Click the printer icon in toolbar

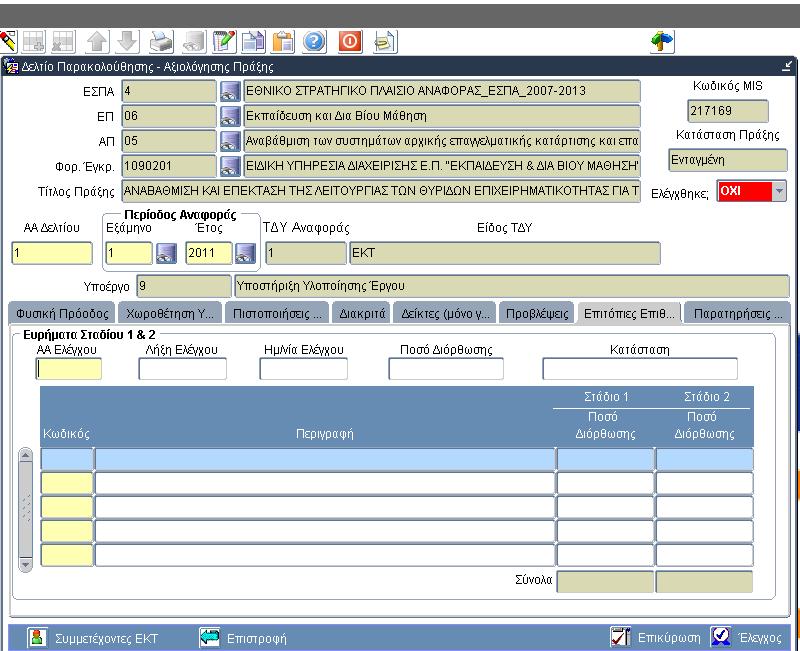pos(161,42)
